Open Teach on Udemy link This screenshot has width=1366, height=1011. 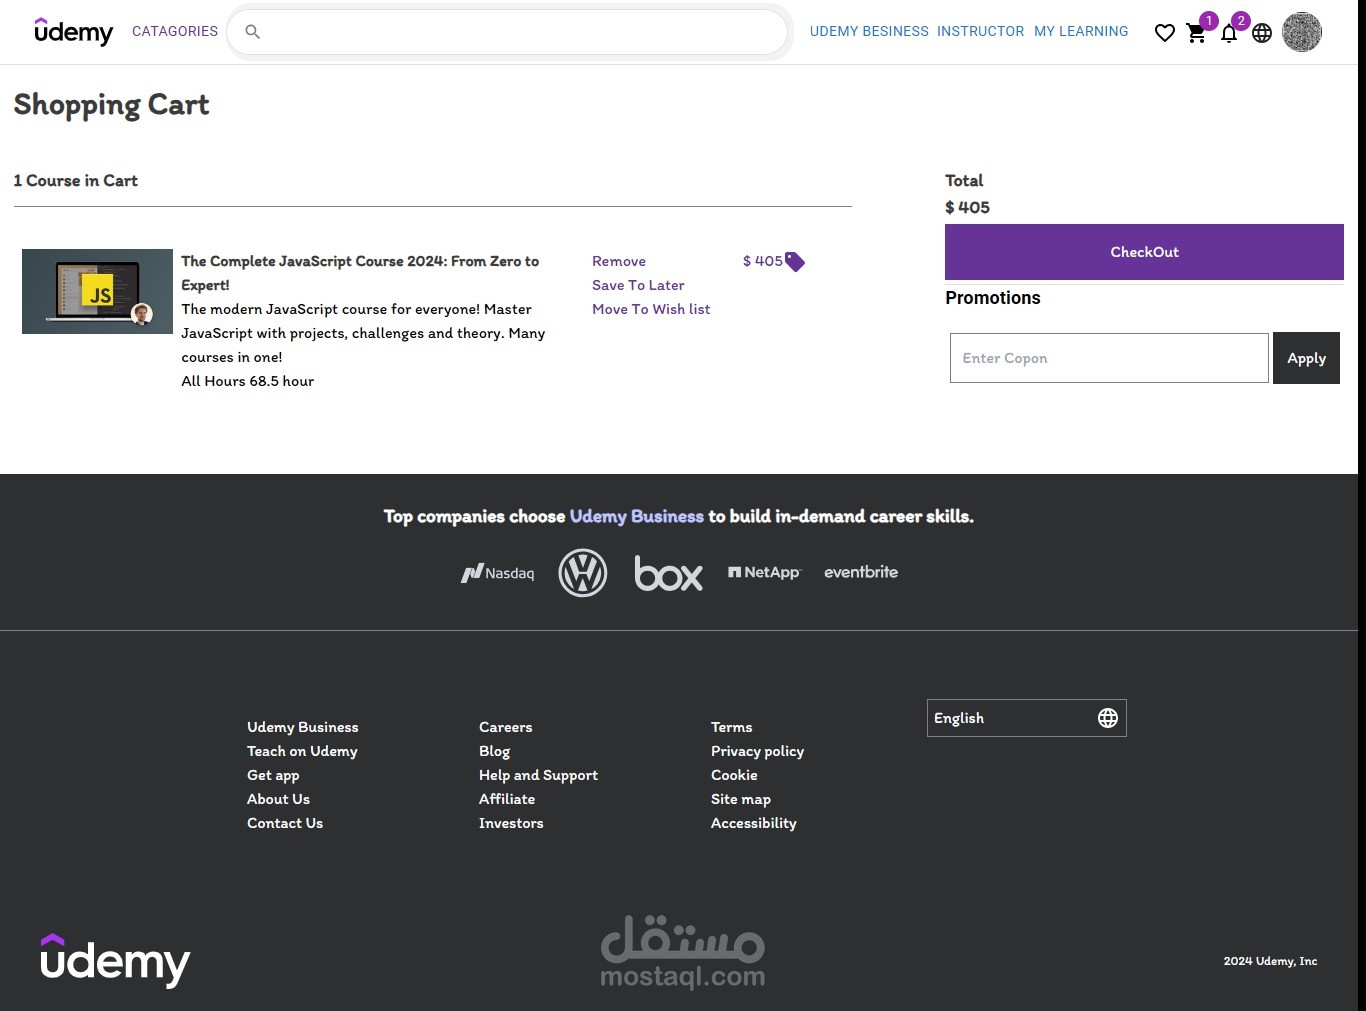click(x=302, y=751)
